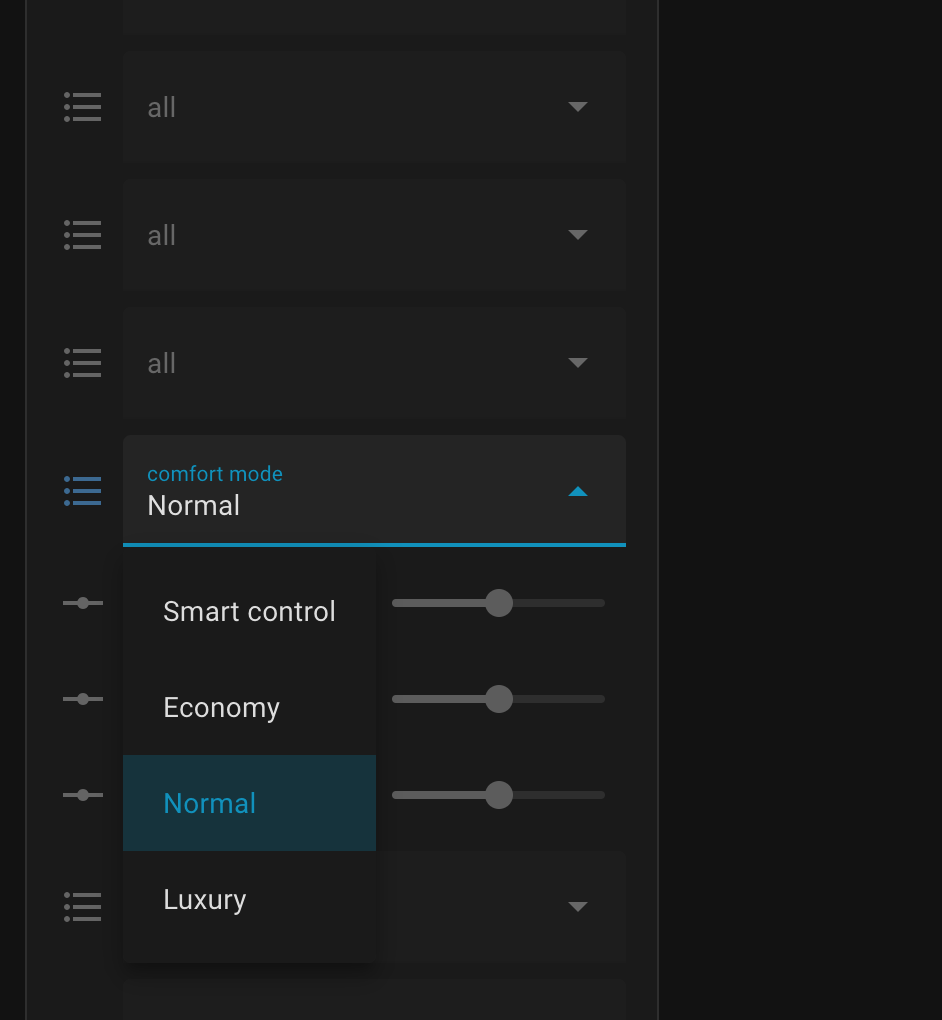Viewport: 942px width, 1020px height.
Task: Click the list icon left of Luxury option
Action: point(82,906)
